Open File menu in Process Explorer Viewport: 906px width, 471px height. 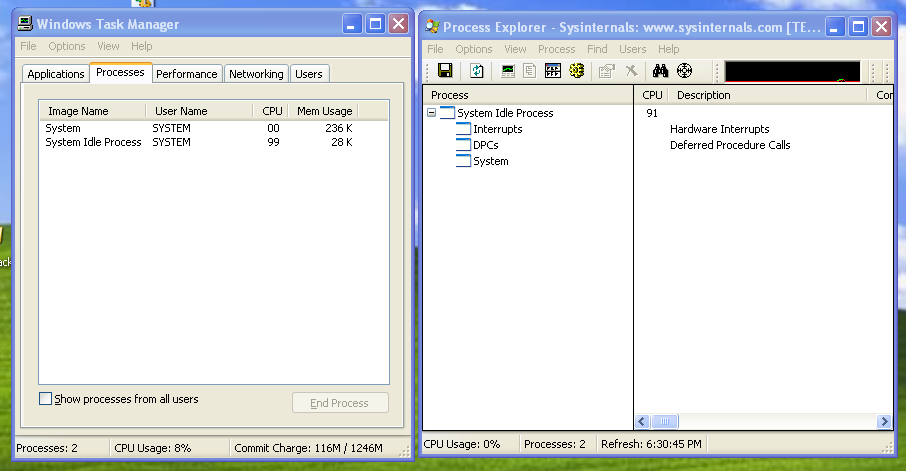coord(435,49)
